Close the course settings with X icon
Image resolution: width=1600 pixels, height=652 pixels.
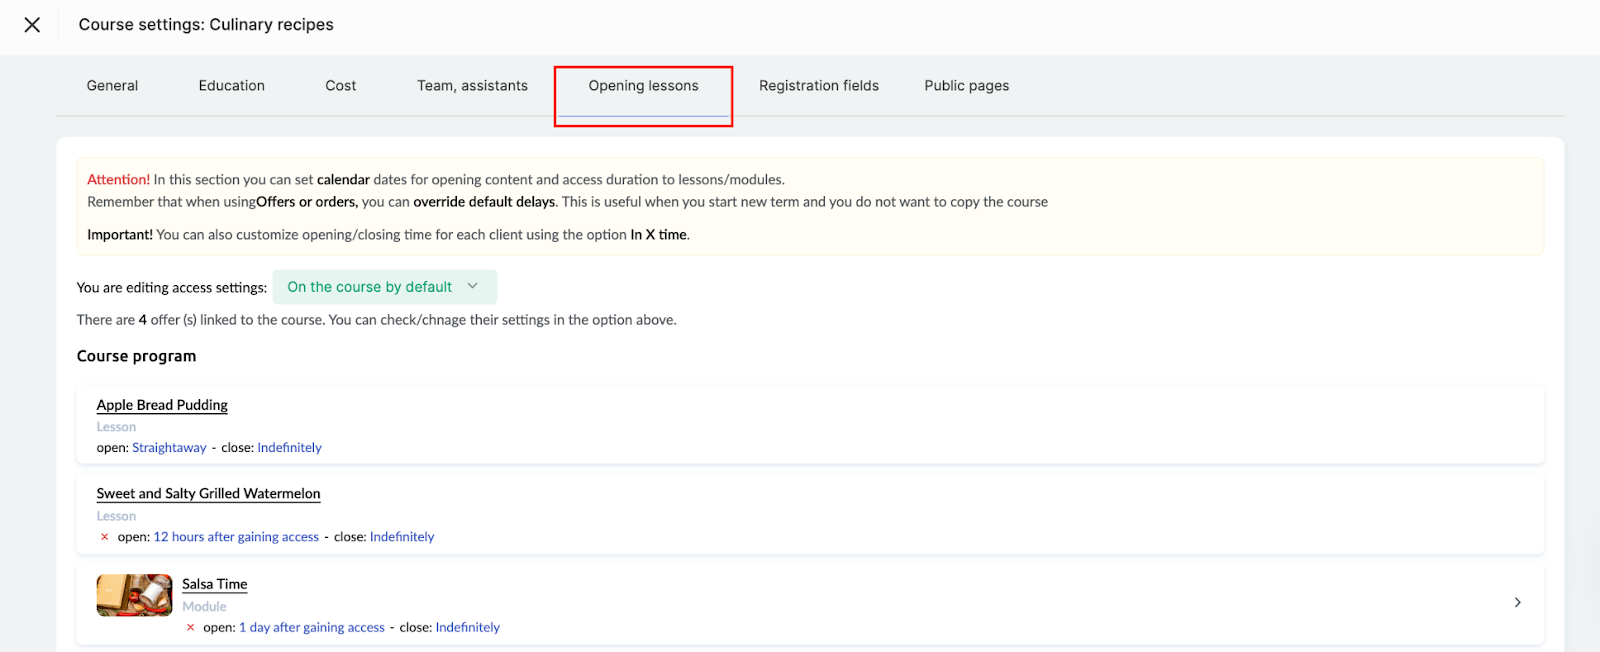coord(32,25)
